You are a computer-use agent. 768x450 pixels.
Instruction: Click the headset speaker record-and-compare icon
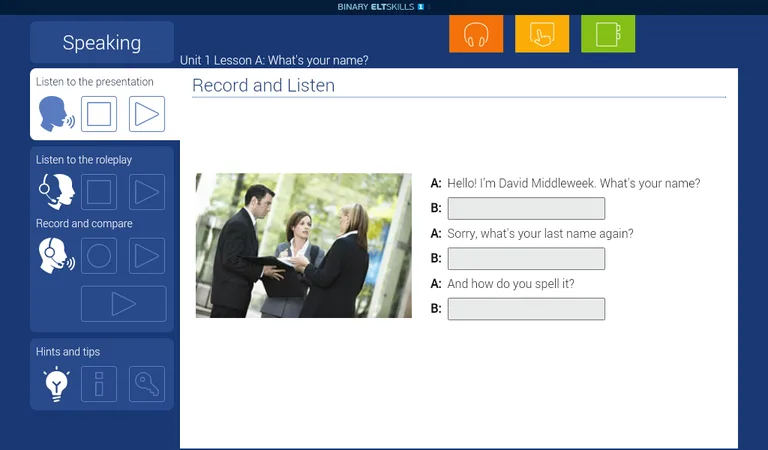pos(56,256)
